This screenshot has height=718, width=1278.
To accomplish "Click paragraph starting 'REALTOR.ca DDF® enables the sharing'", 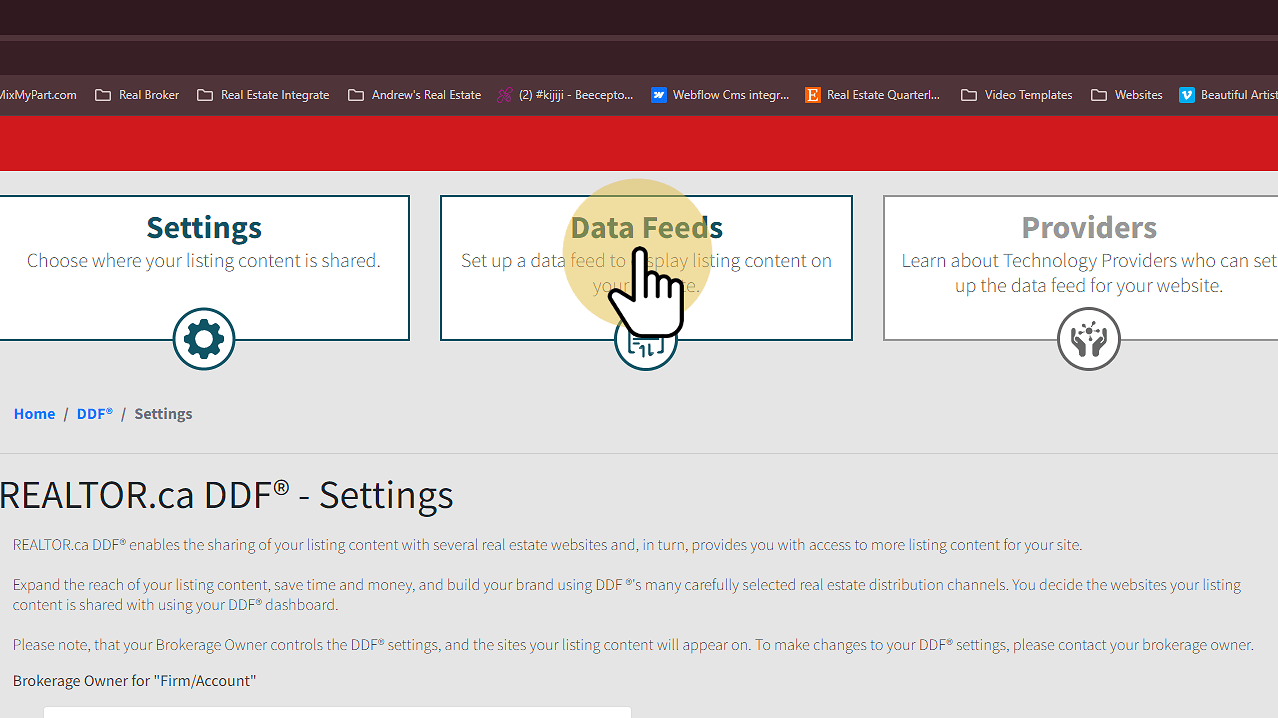I will coord(547,545).
